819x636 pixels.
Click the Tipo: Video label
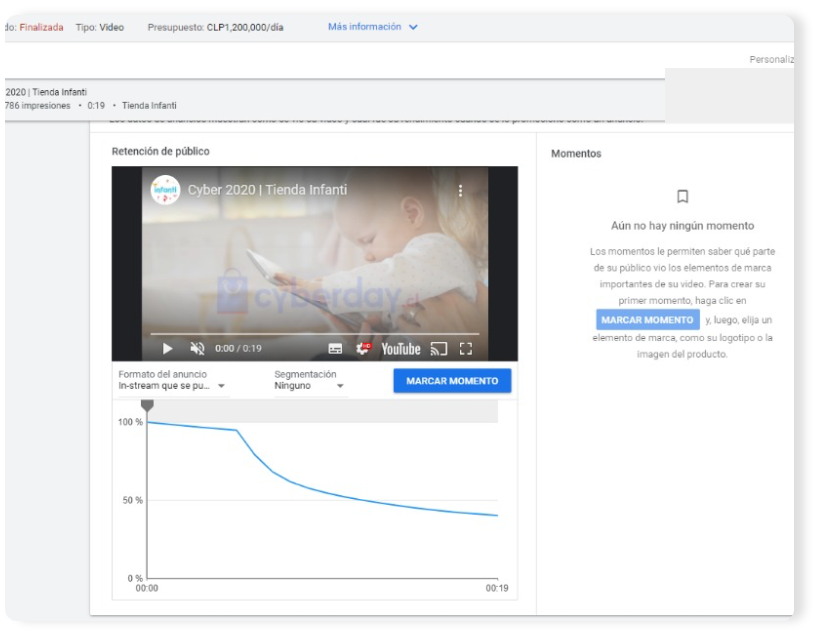100,27
